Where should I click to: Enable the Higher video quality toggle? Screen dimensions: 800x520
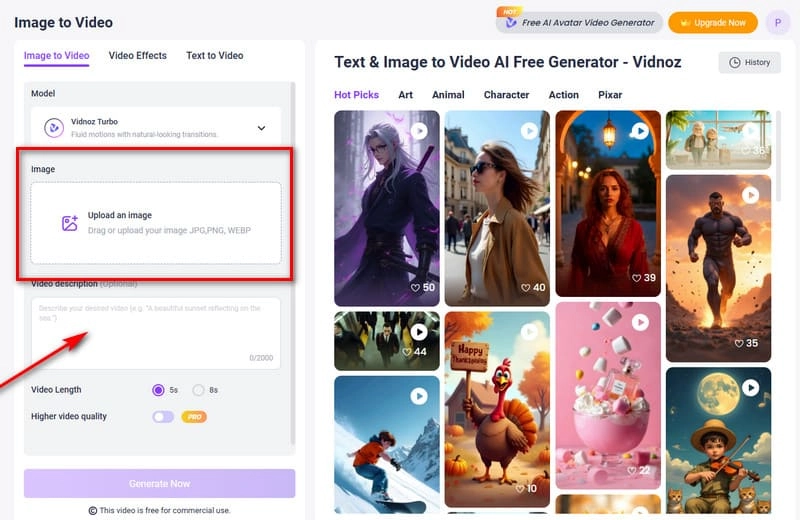[163, 416]
